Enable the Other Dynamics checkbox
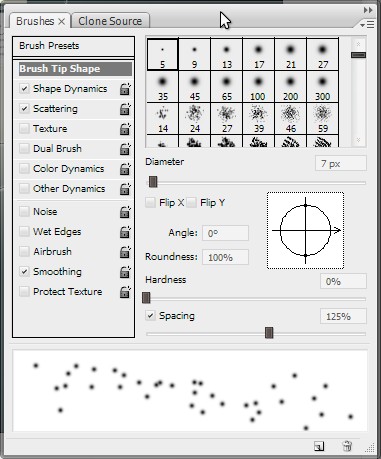This screenshot has height=459, width=381. 24,189
